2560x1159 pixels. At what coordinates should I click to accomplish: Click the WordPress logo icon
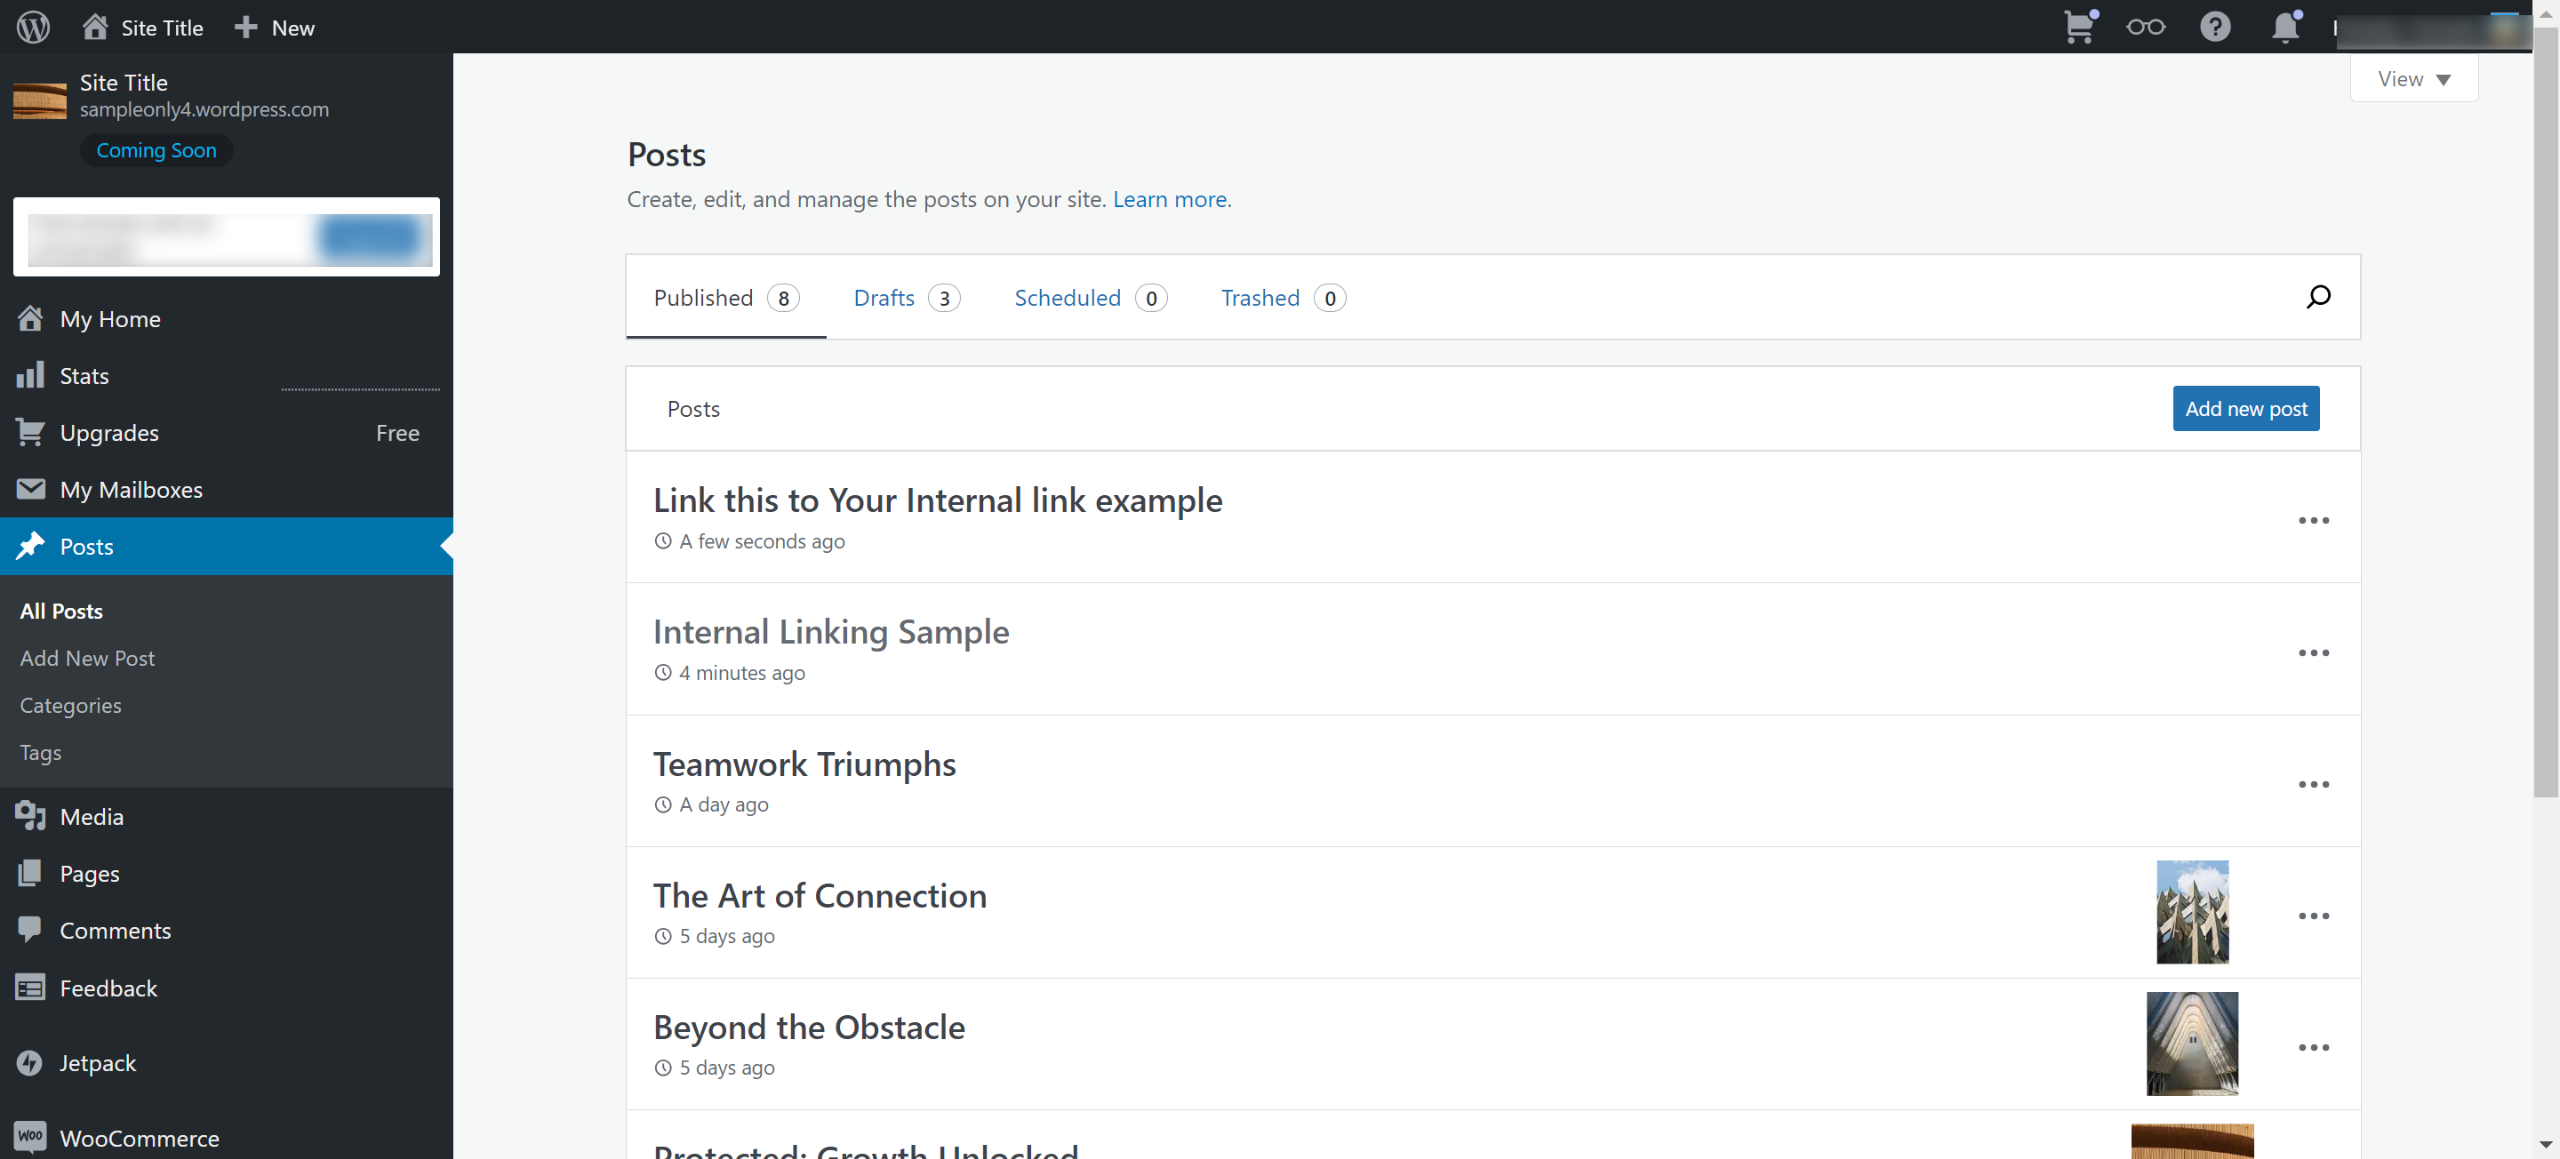click(x=33, y=27)
